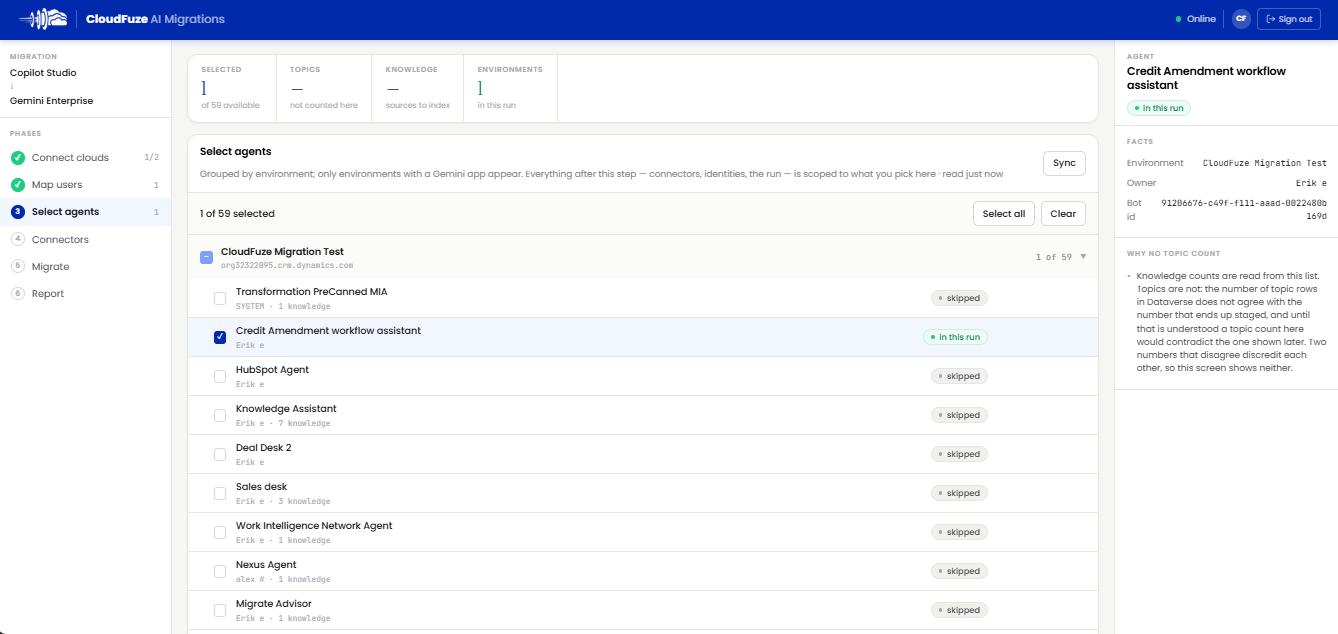Screen dimensions: 1338x634
Task: Click the step 5 Migrate circle
Action: (17, 266)
